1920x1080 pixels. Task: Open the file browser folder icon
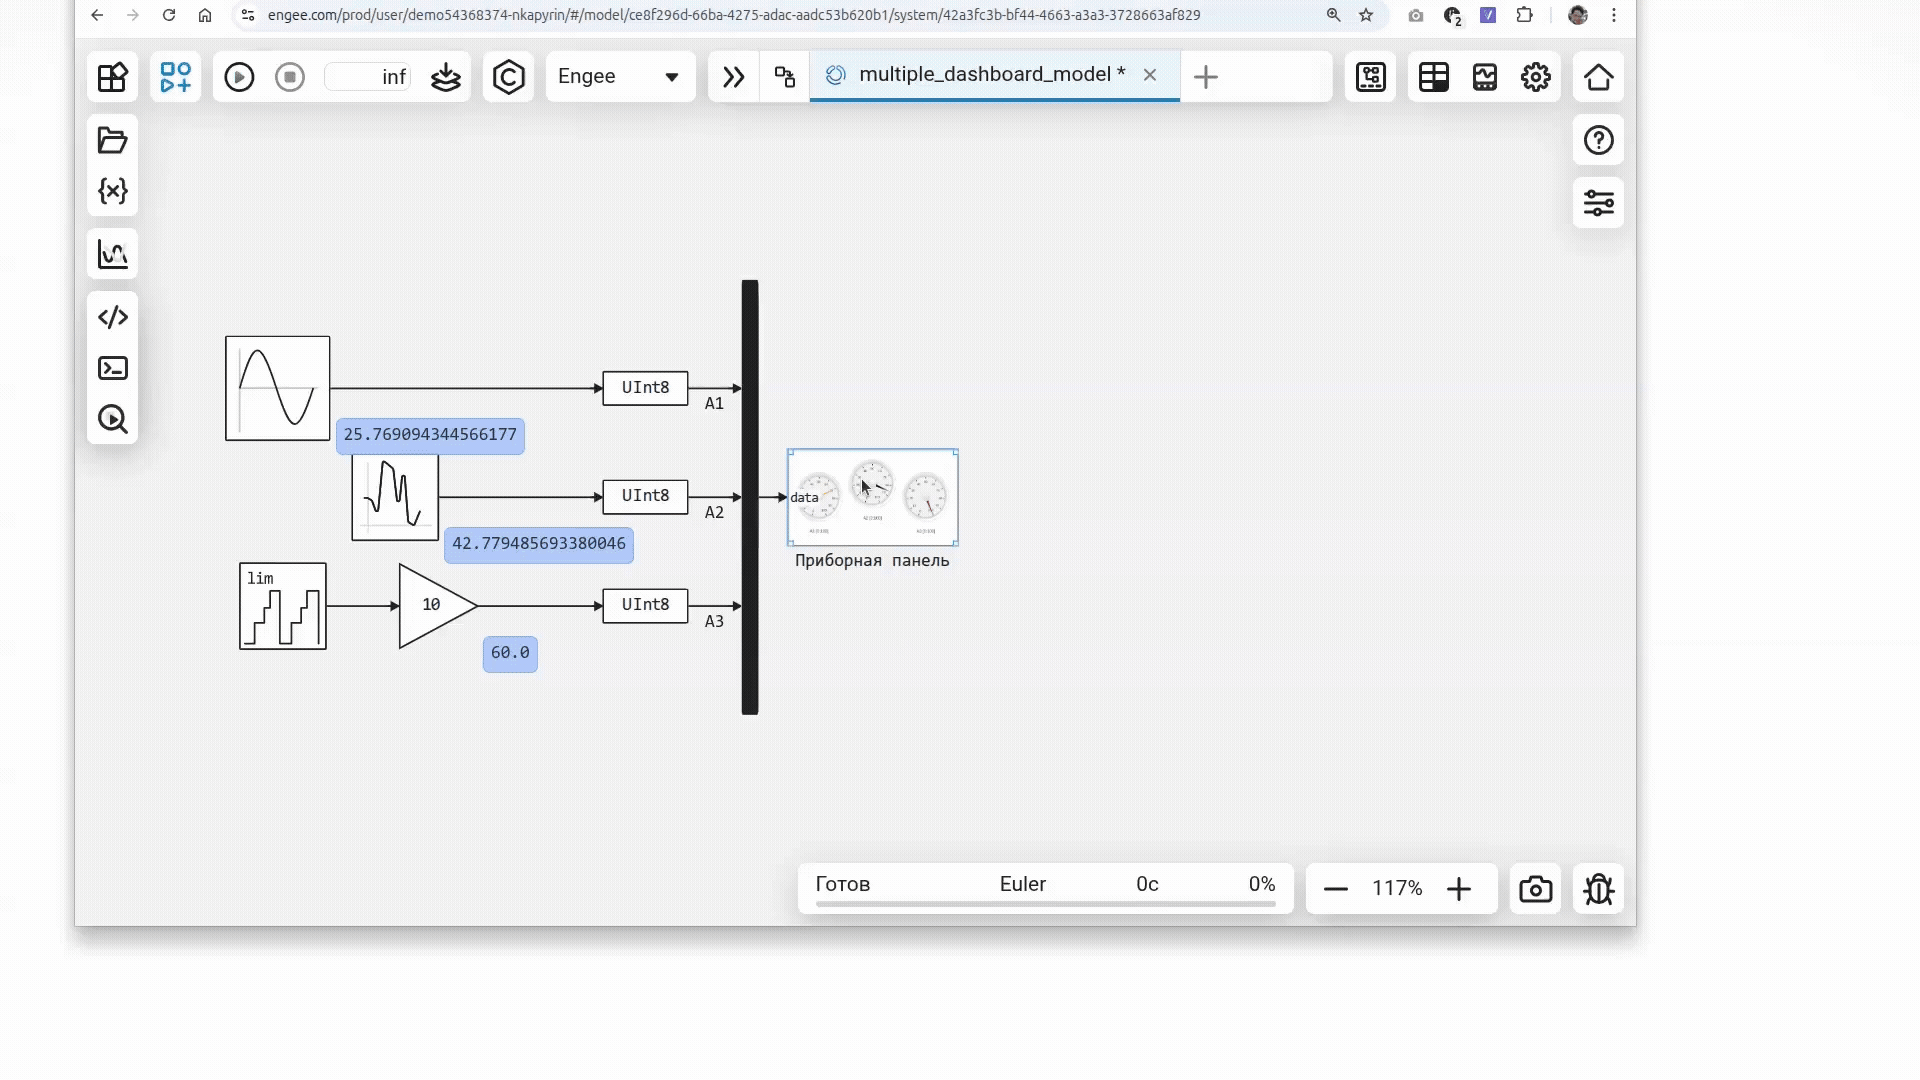112,140
